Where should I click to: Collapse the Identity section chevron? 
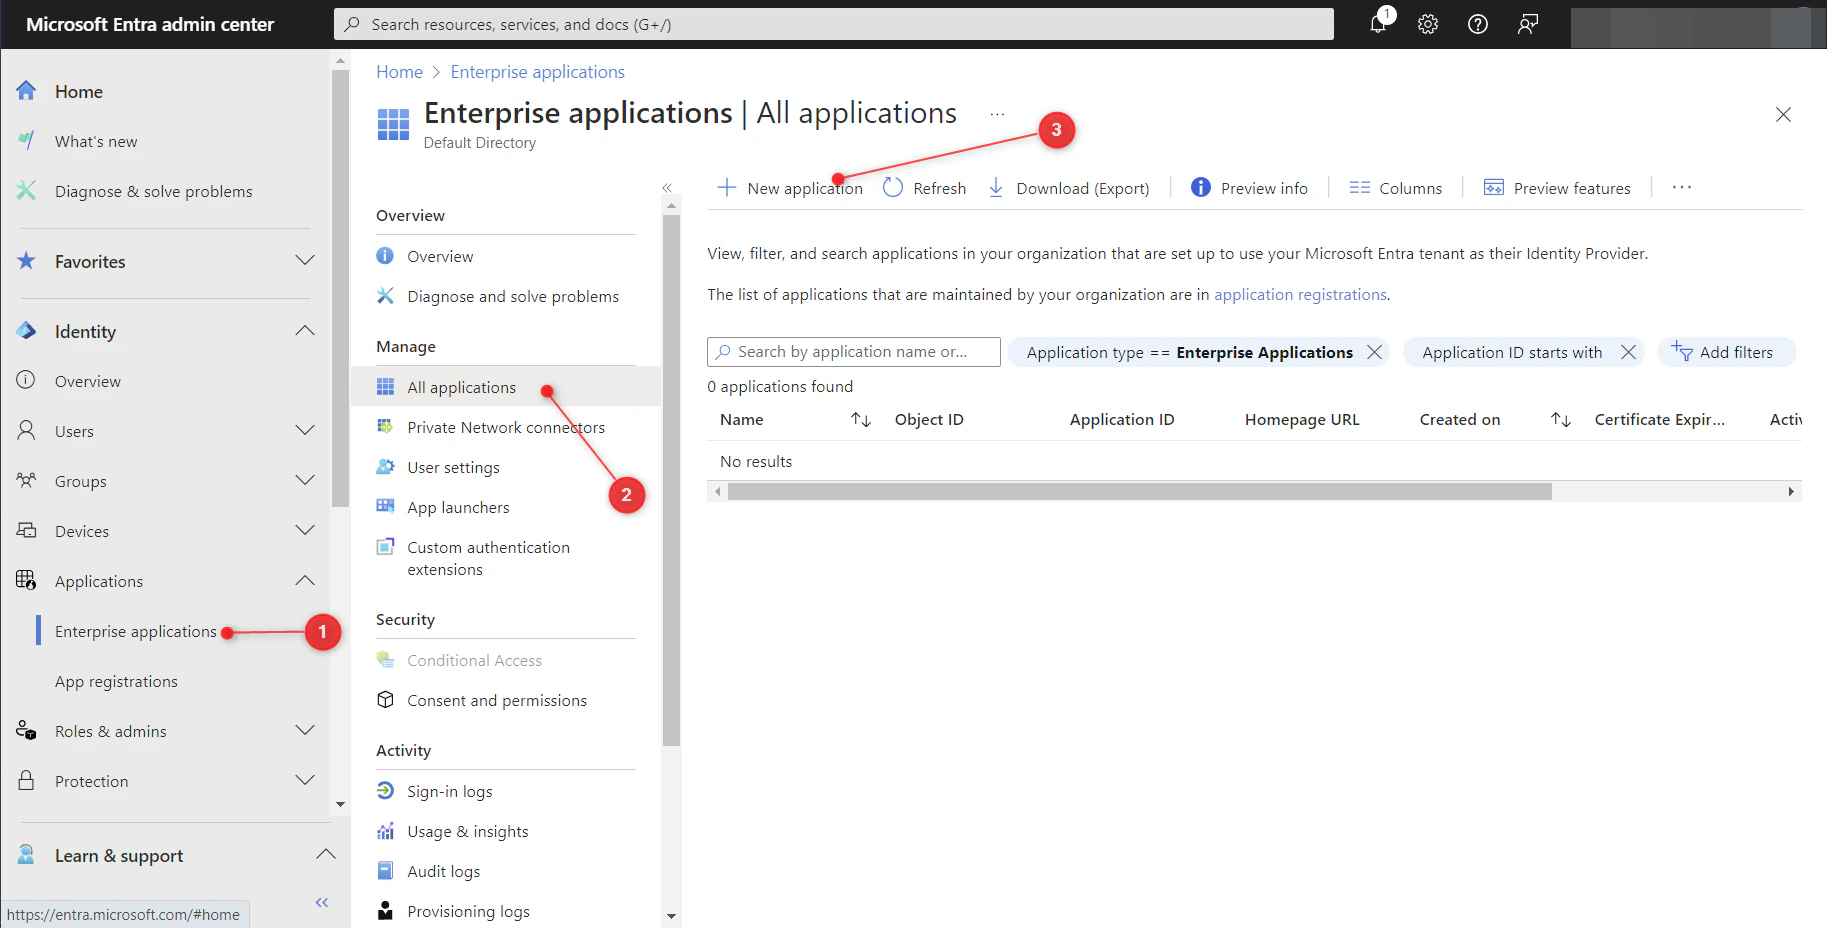tap(305, 330)
